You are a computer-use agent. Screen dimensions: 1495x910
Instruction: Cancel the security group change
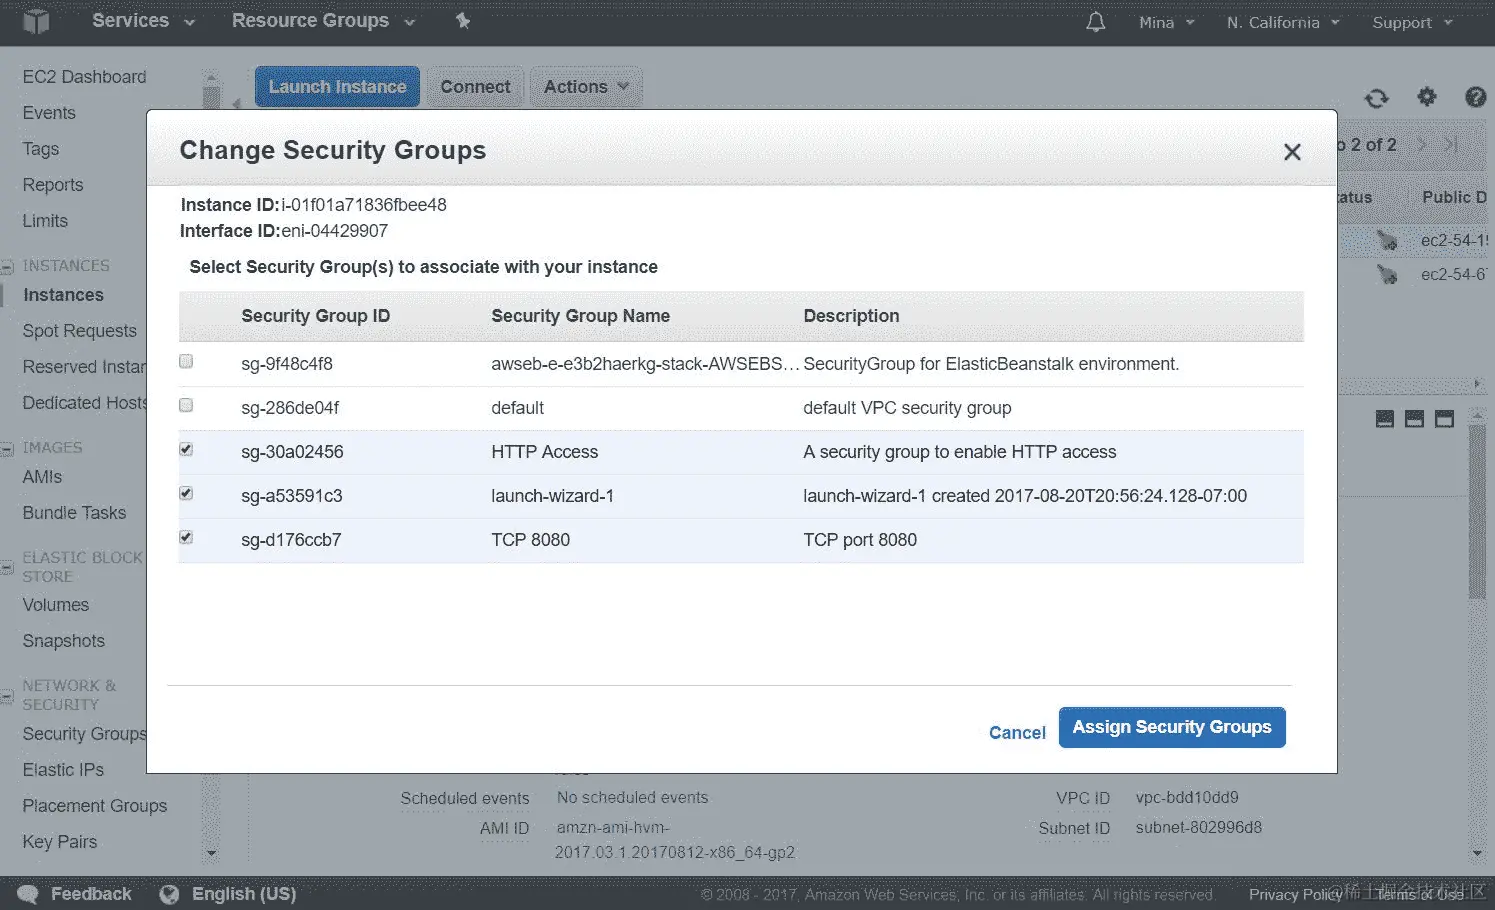1017,733
